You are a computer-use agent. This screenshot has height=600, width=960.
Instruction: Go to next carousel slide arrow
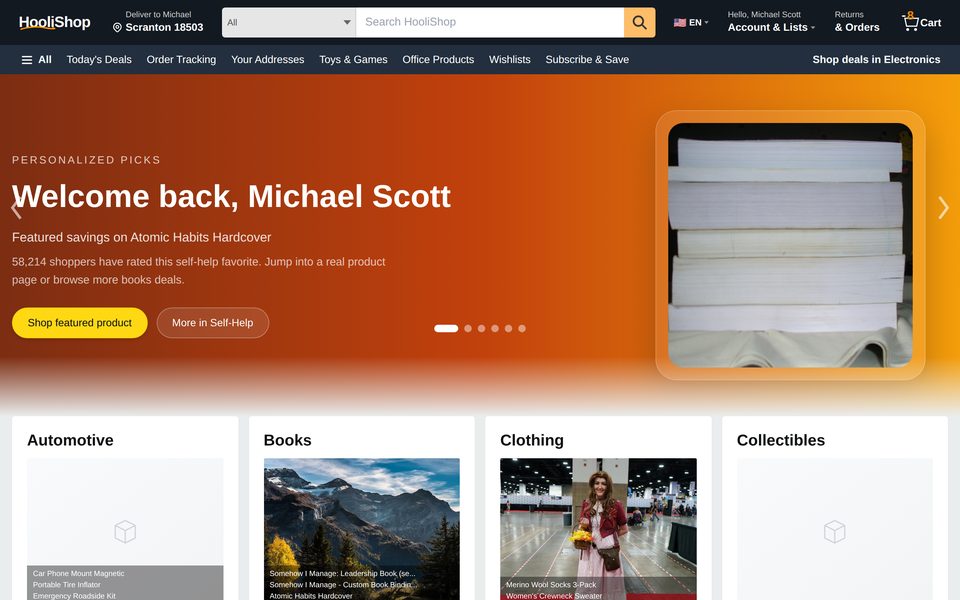(943, 208)
